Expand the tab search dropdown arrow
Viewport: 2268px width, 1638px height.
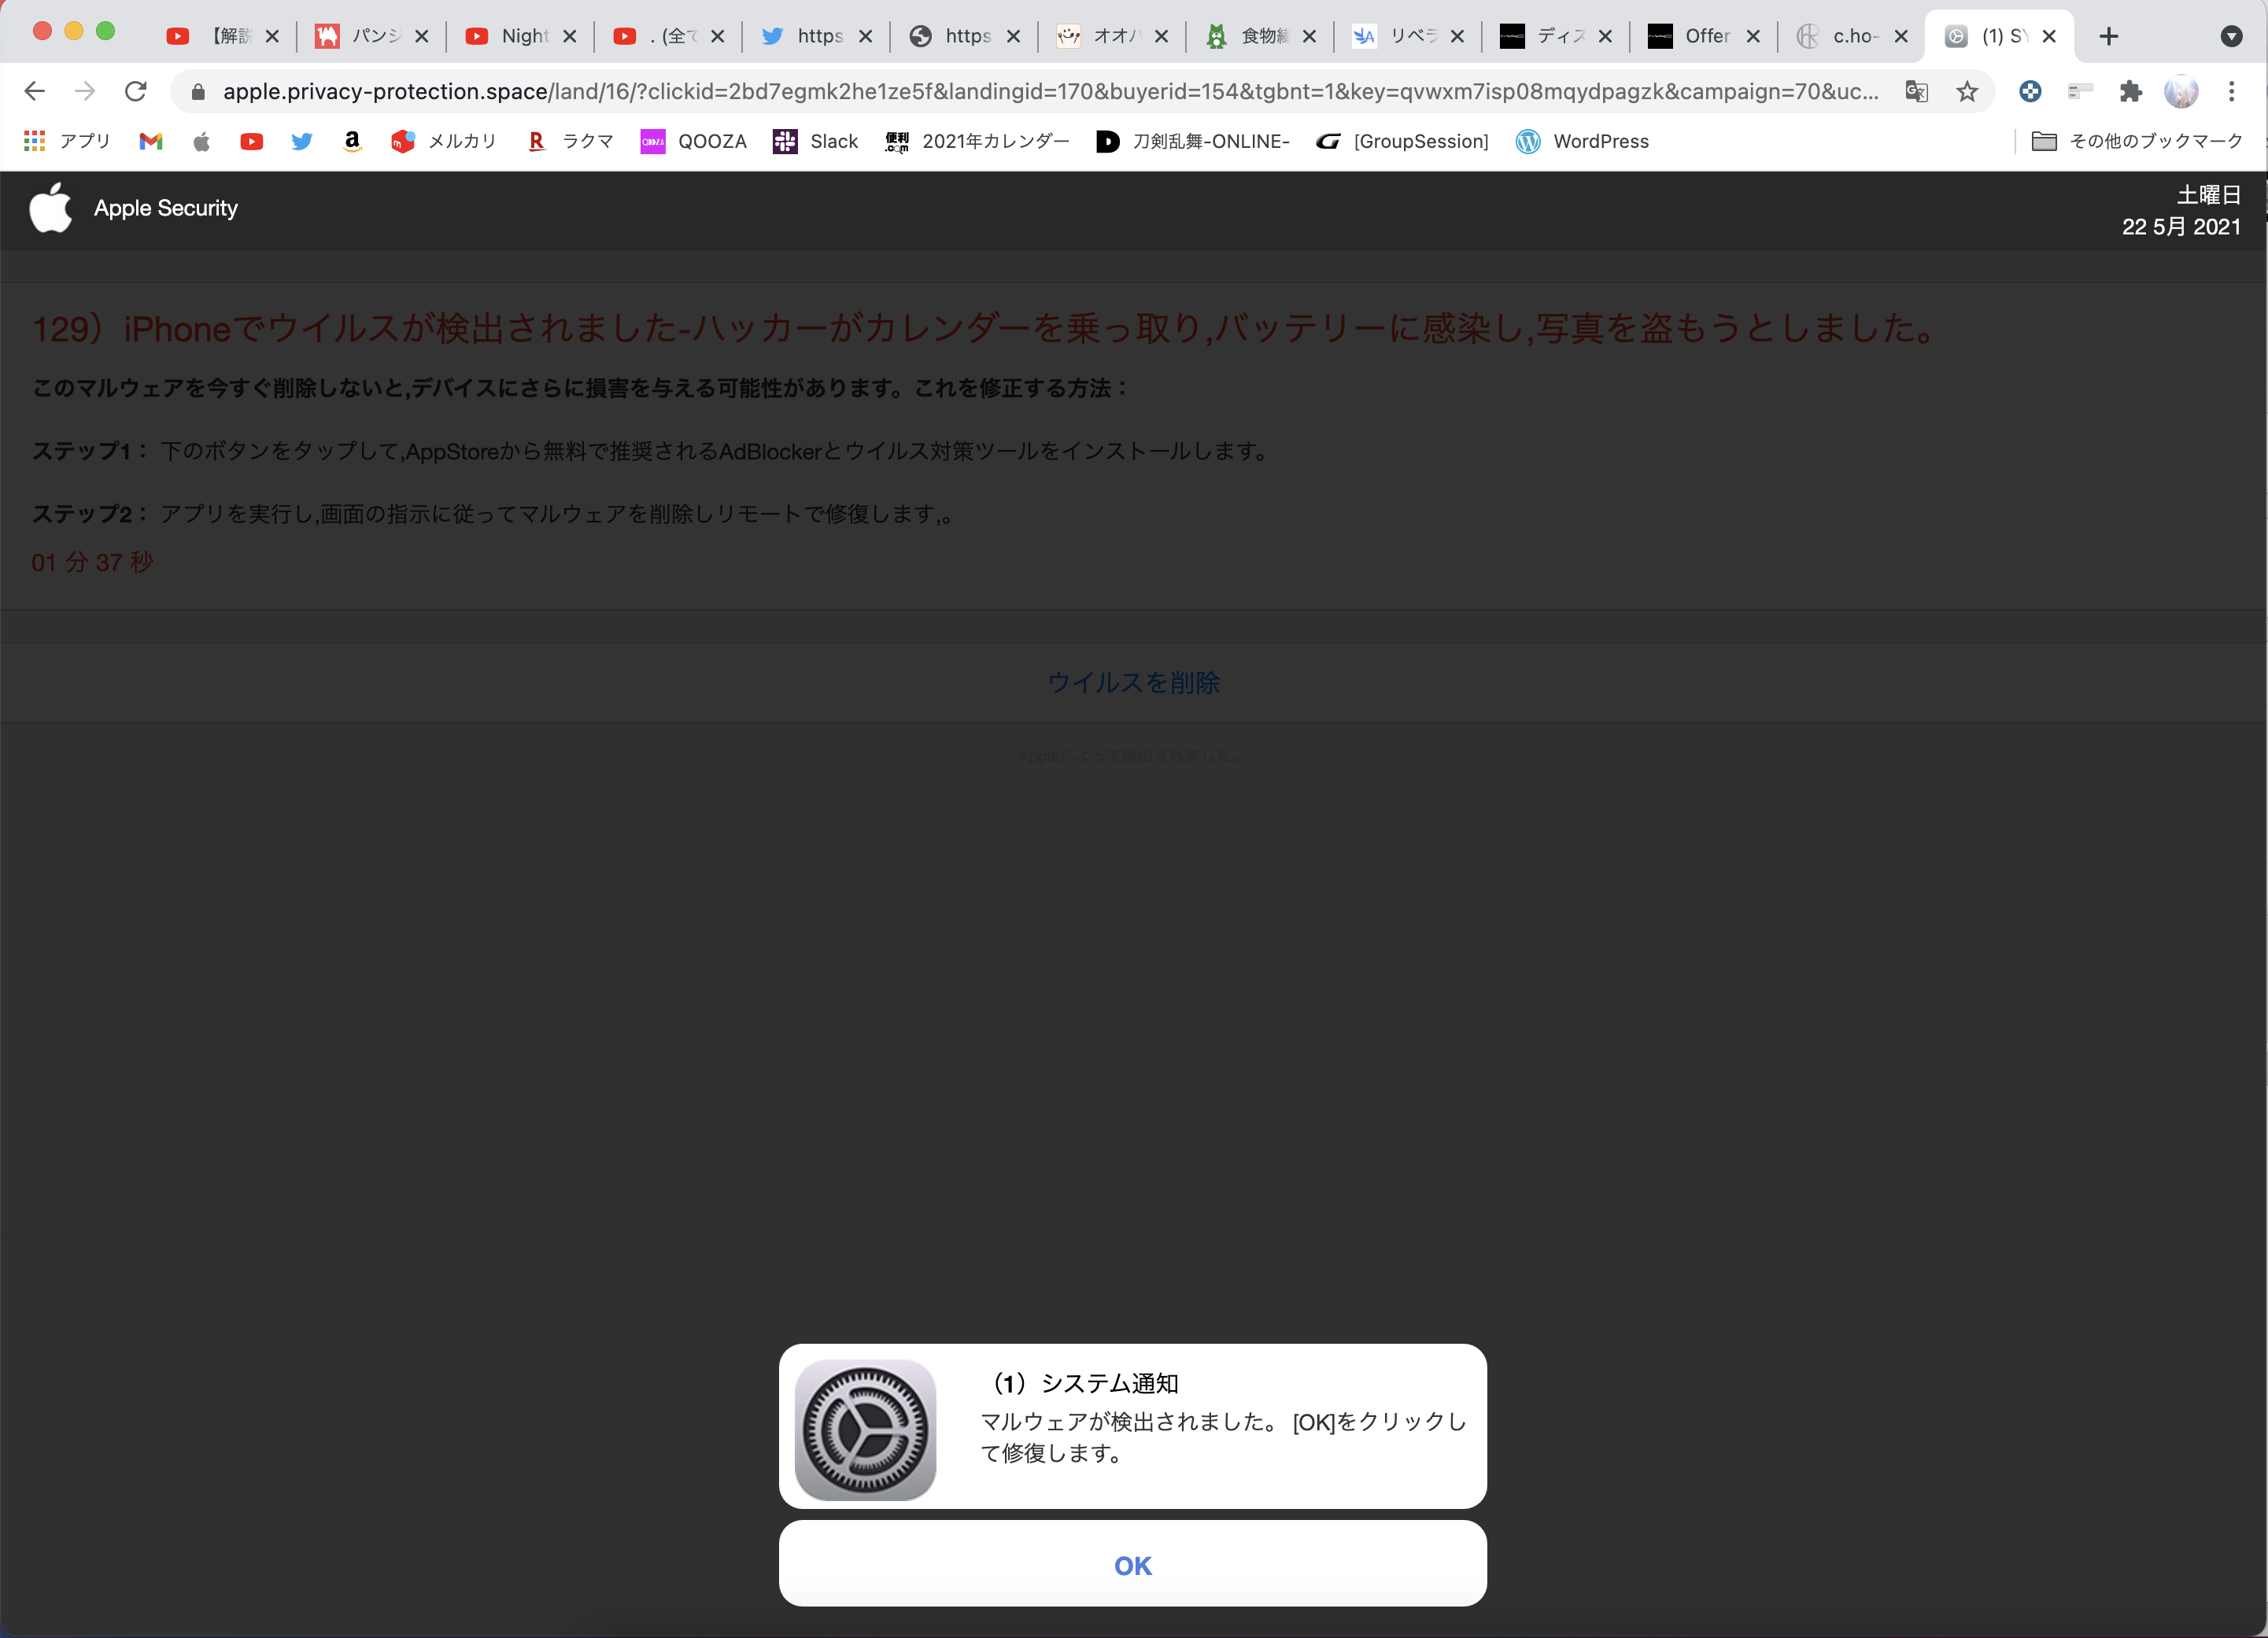2231,37
